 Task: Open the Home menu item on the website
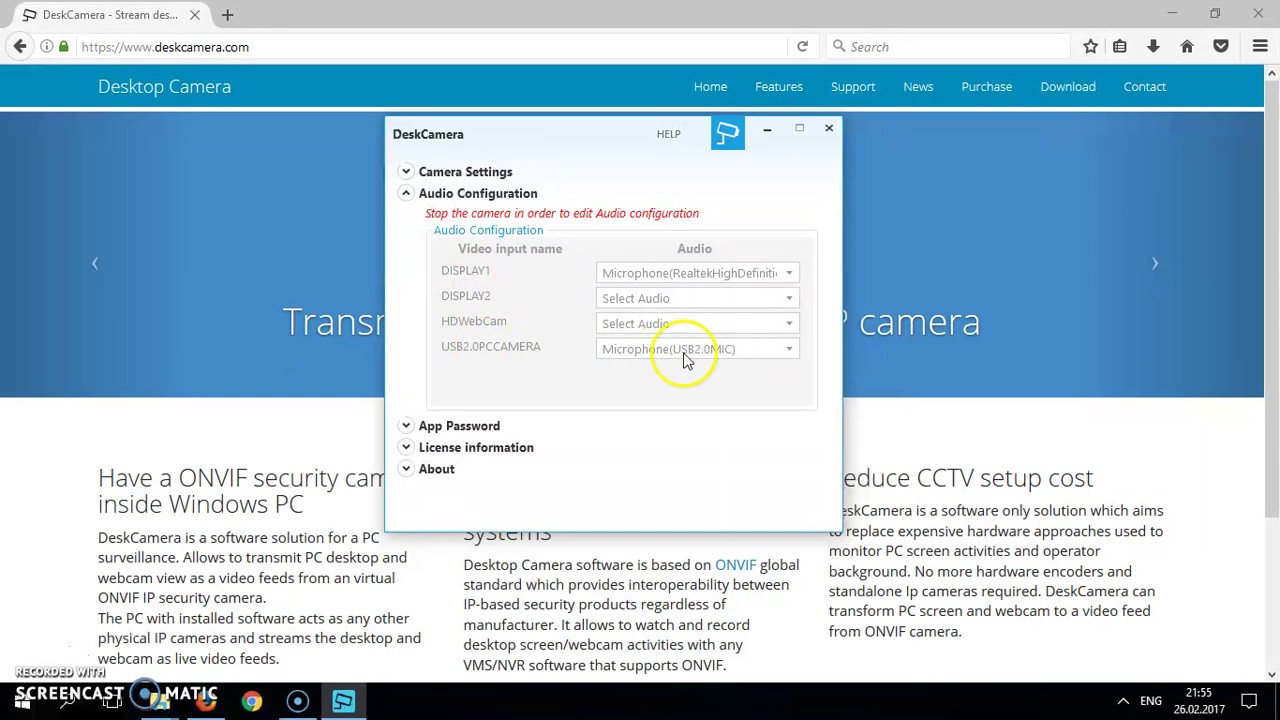click(x=710, y=87)
